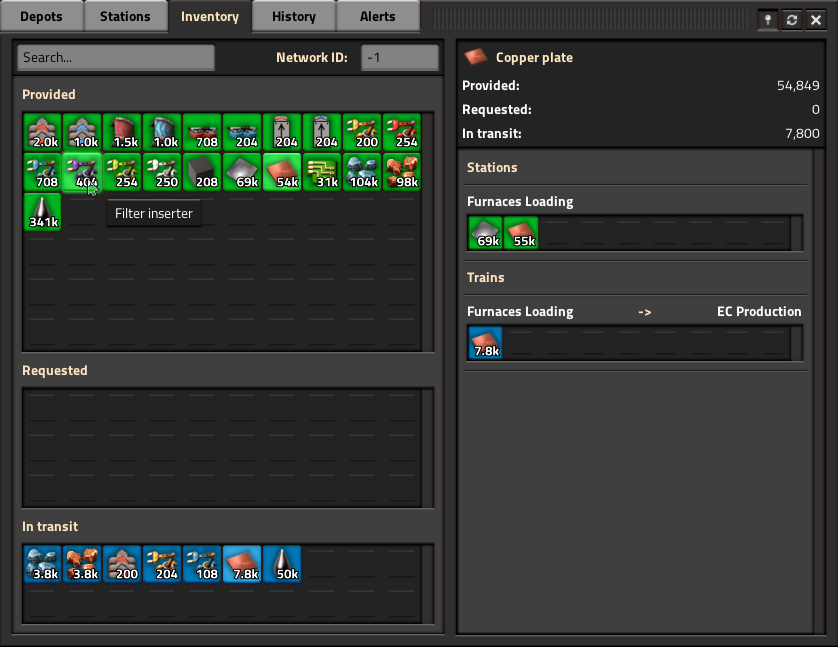Select silver cone item in Provided (341k)
The width and height of the screenshot is (838, 647).
pos(42,212)
